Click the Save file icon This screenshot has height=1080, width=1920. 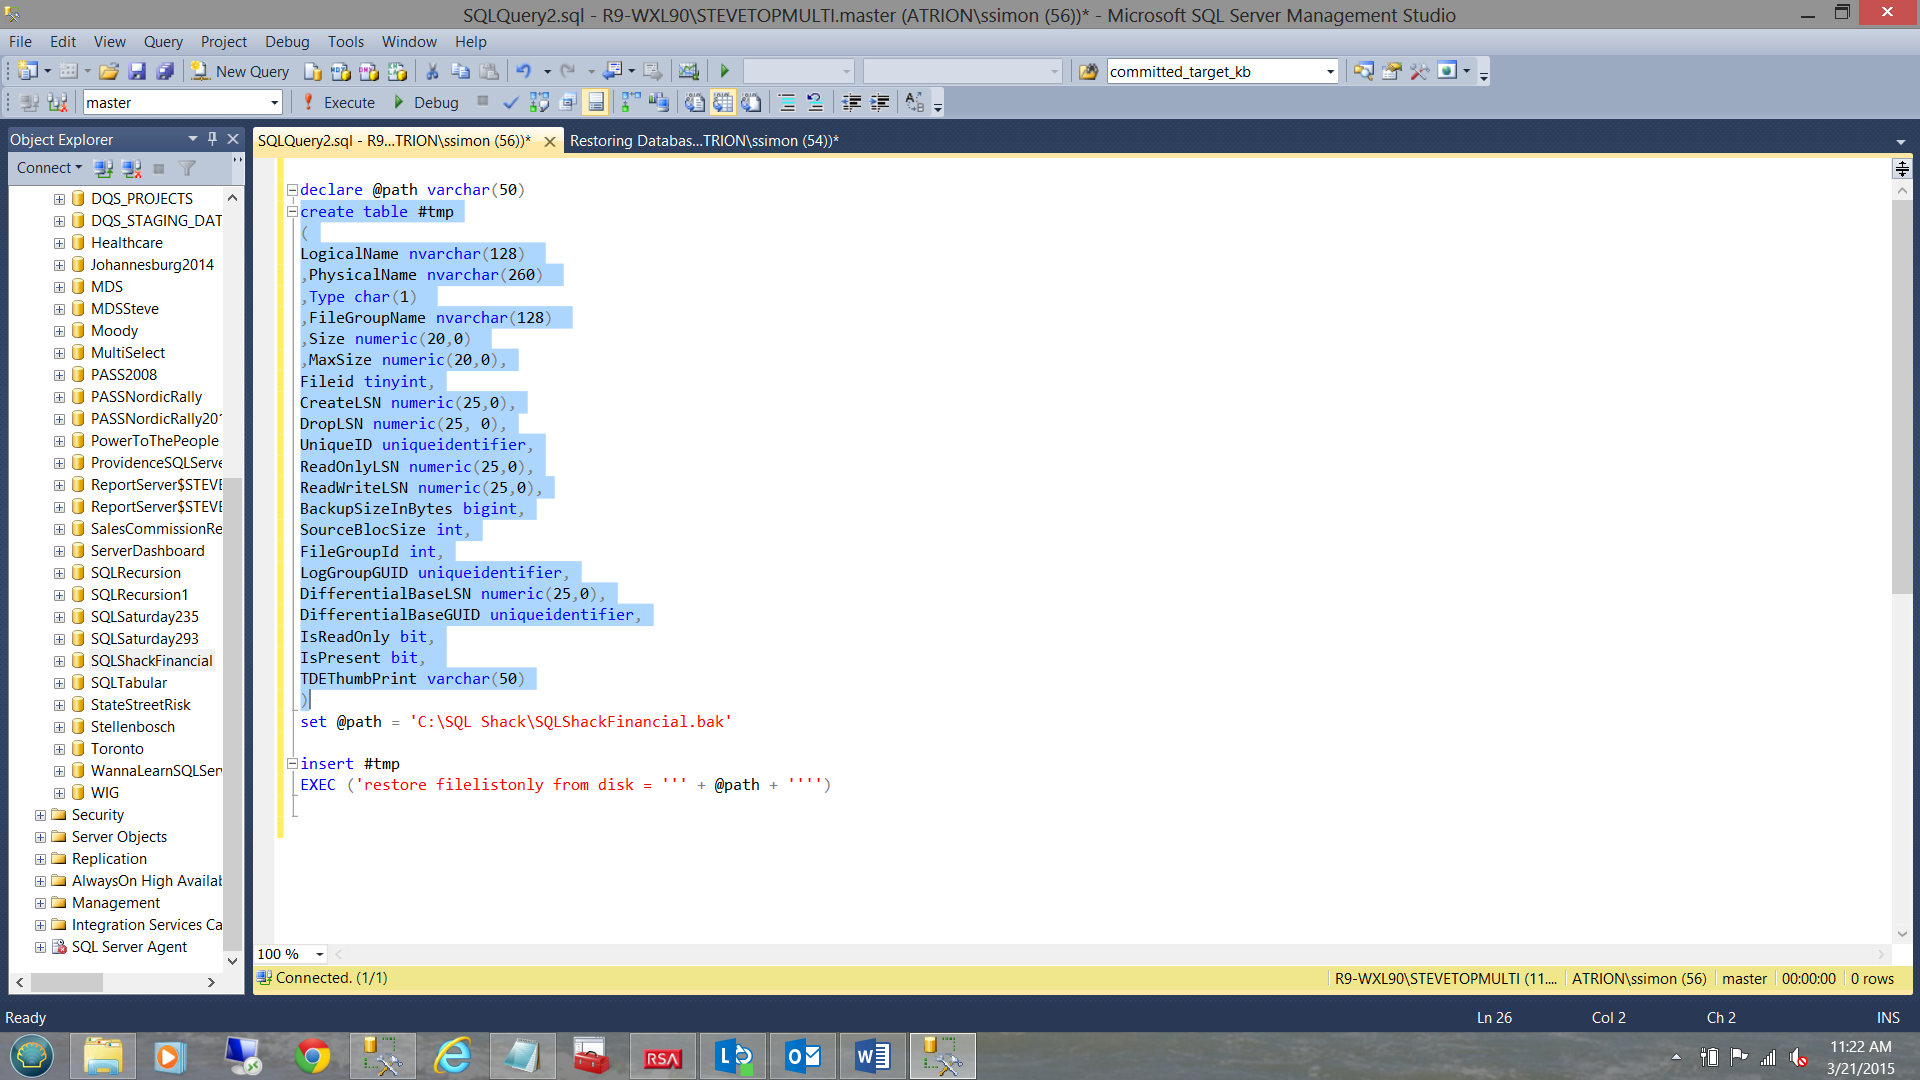pos(137,71)
